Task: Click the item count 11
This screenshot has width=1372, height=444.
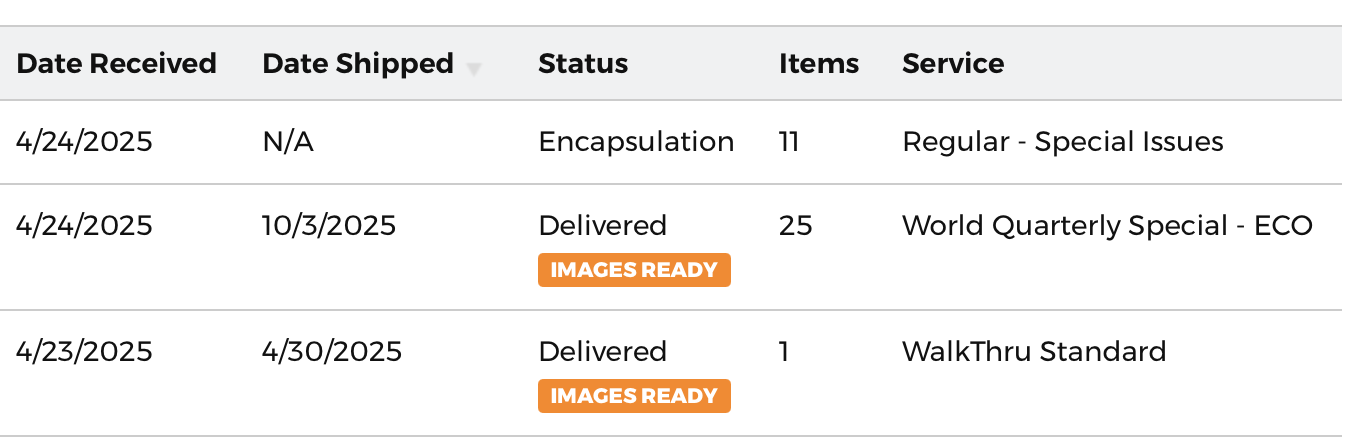Action: 789,142
